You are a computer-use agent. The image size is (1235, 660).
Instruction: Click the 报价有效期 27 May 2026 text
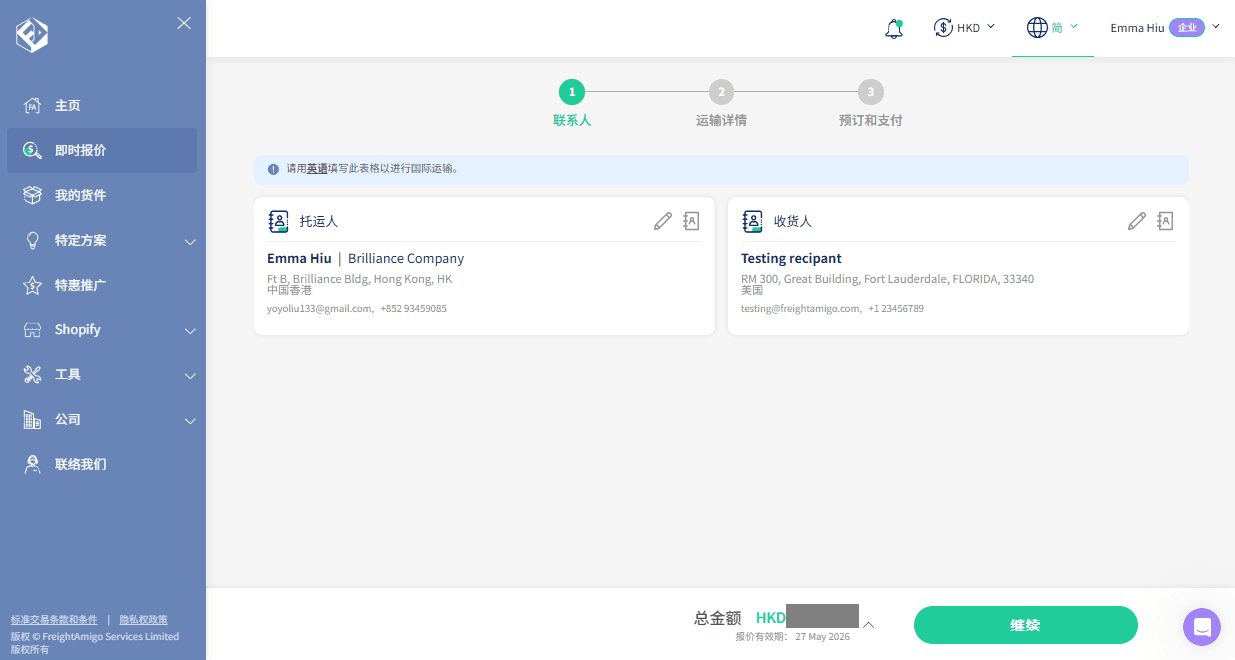tap(793, 636)
